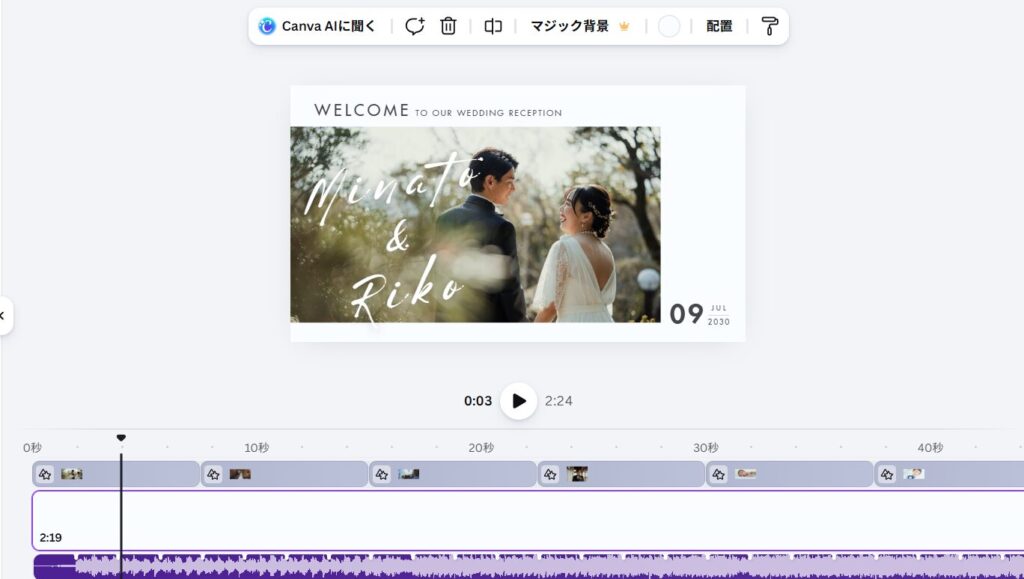Select the white 2:19 timeline track
Screen dimensions: 1024x579
pyautogui.click(x=500, y=520)
